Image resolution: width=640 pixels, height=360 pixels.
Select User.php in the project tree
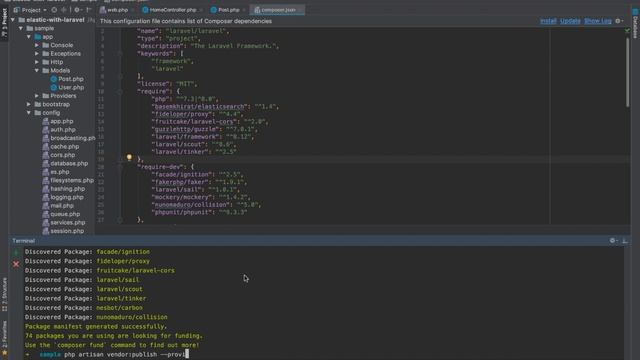67,87
